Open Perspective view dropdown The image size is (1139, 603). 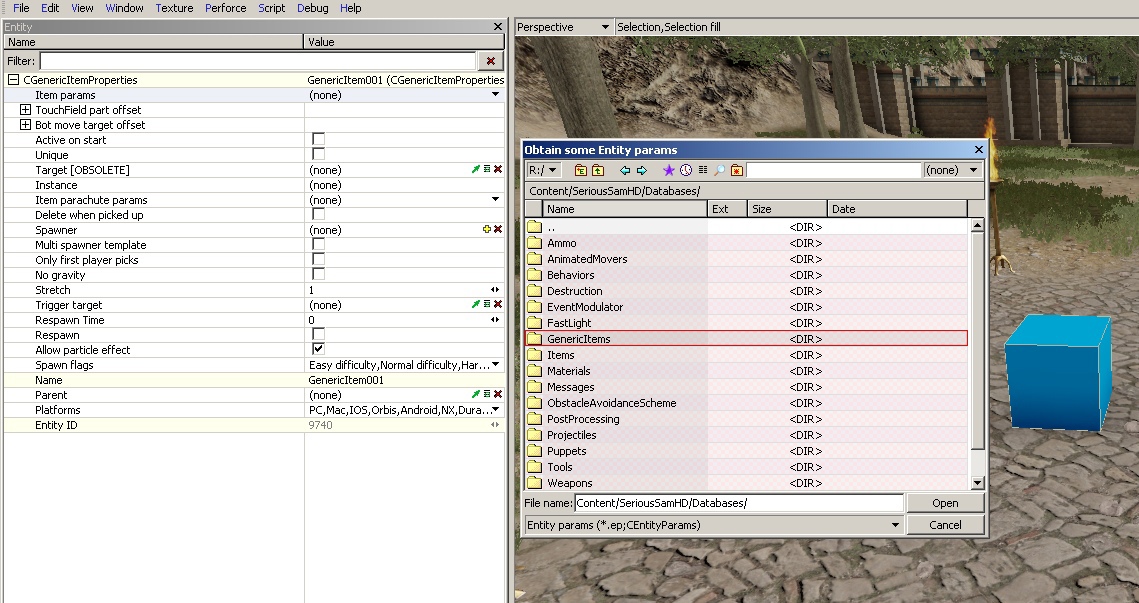click(x=563, y=27)
